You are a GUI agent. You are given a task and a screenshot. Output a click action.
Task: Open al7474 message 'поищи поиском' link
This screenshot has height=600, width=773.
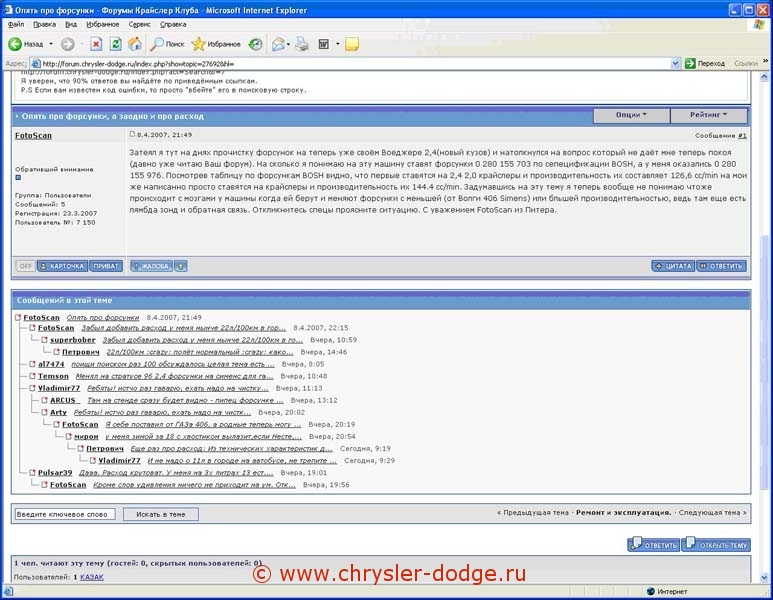173,364
